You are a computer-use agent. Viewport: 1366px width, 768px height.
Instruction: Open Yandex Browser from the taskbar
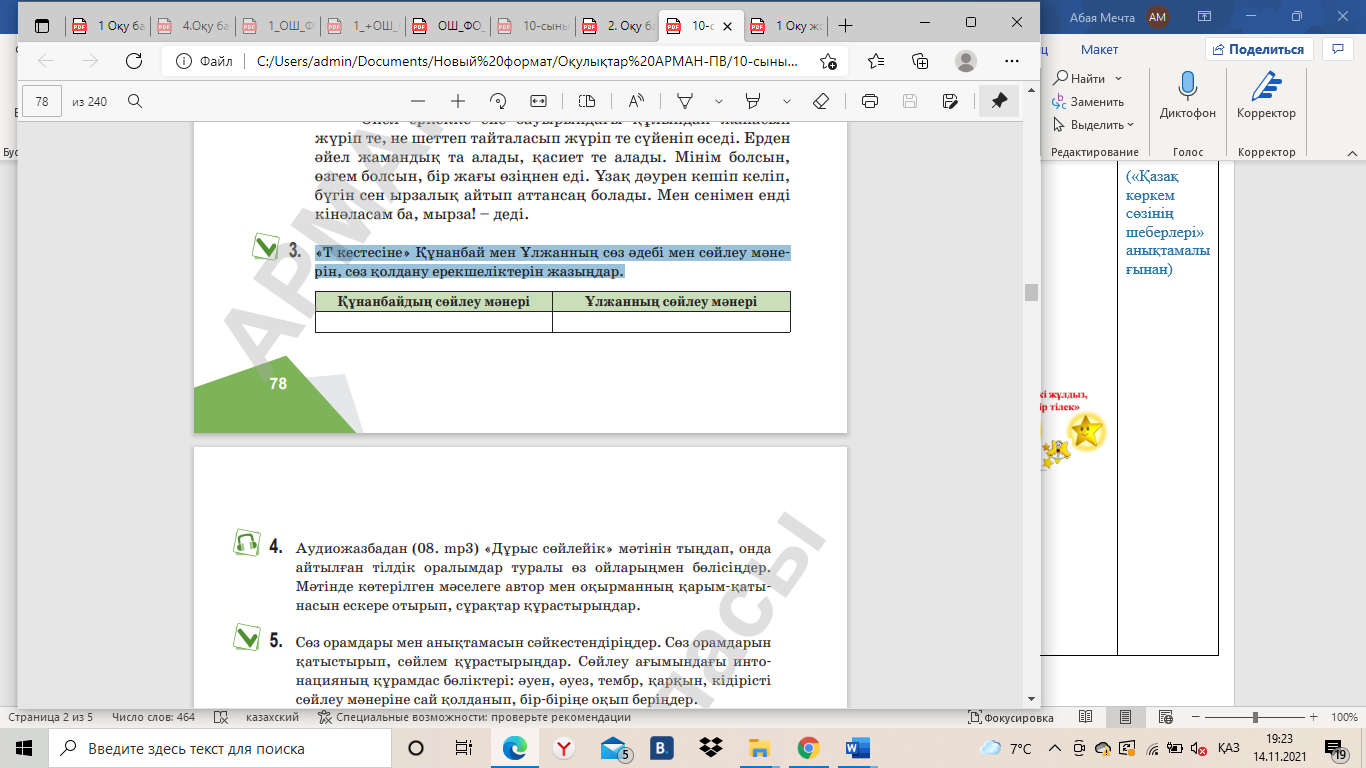564,748
